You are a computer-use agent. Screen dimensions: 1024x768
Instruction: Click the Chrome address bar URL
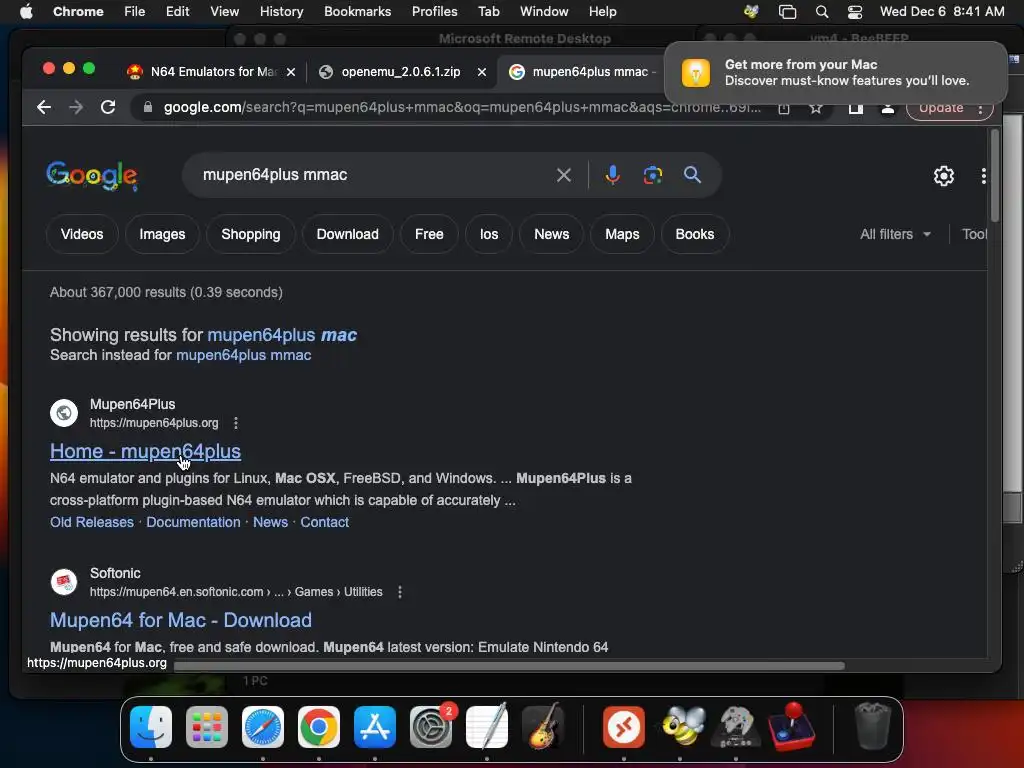click(x=461, y=108)
